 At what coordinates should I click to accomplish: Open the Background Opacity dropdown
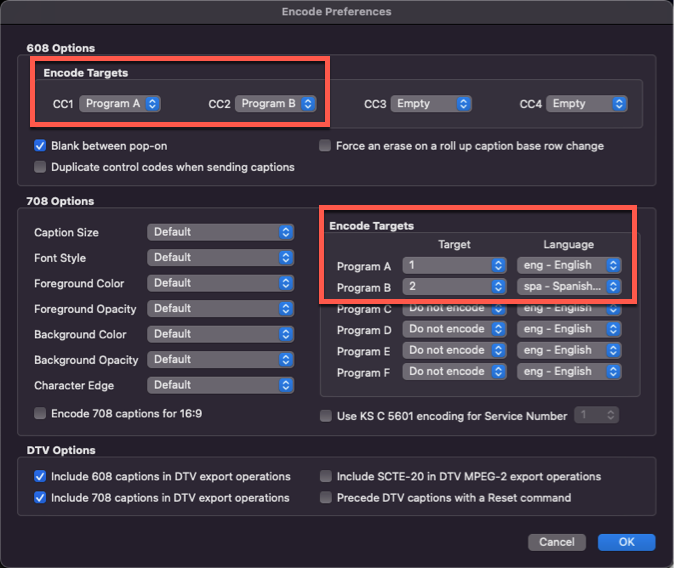[x=220, y=360]
